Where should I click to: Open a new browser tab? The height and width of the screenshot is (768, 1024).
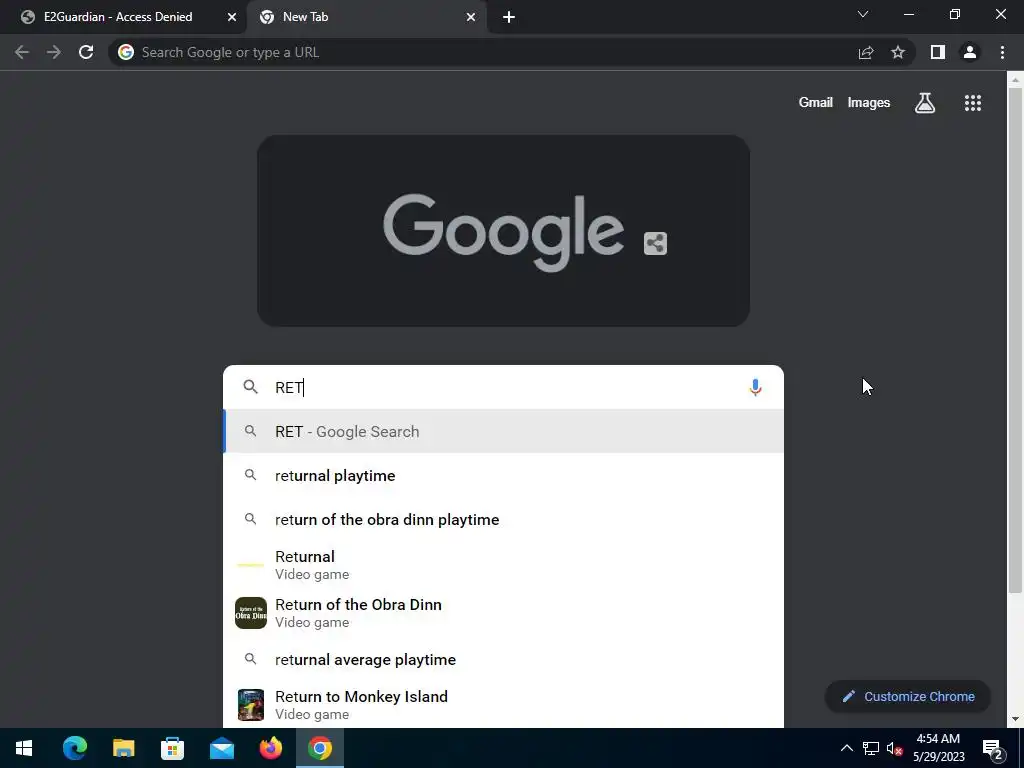point(509,17)
